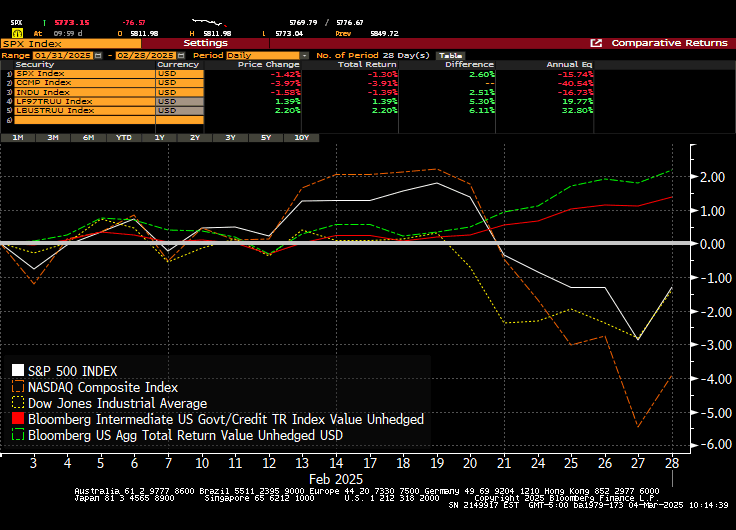Click the -1.42% price change value

(x=285, y=74)
